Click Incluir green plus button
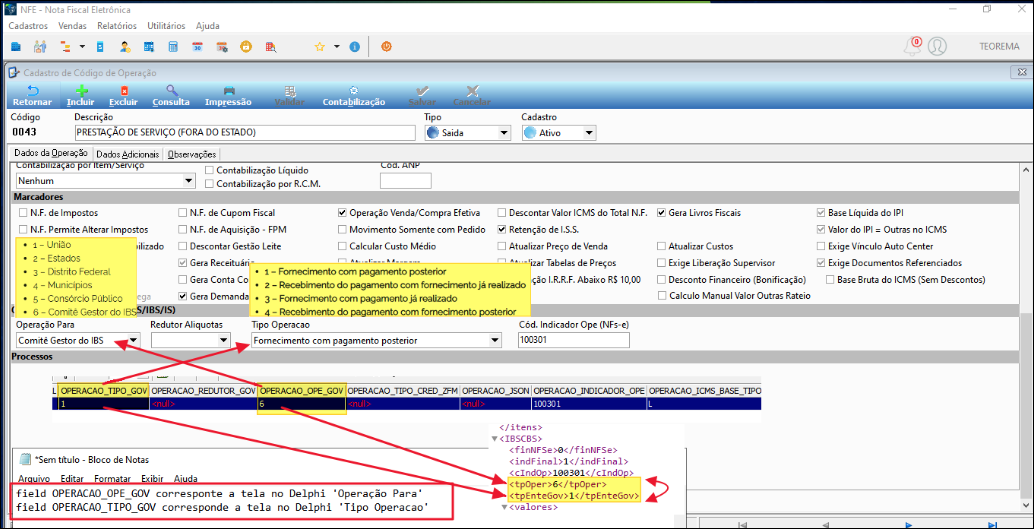Image resolution: width=1034 pixels, height=529 pixels. [x=80, y=96]
